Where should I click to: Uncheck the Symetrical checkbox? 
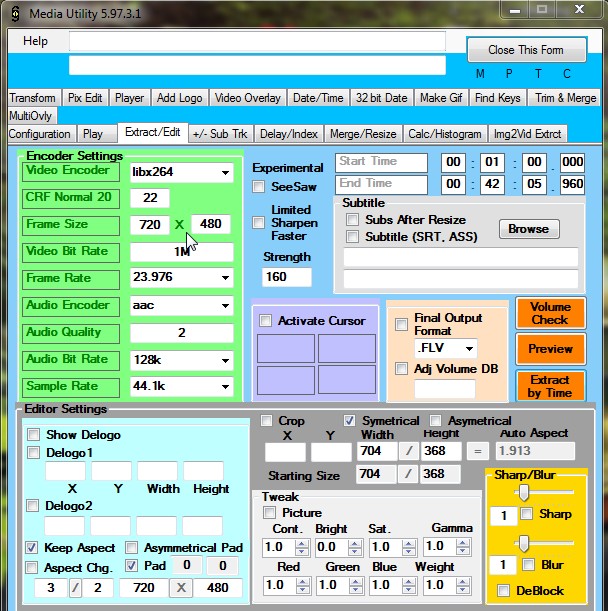click(349, 420)
